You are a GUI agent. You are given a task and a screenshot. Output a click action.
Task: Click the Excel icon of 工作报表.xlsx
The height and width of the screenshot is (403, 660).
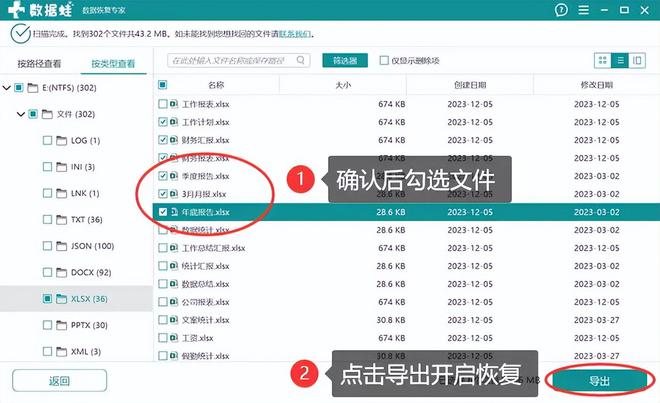coord(174,104)
